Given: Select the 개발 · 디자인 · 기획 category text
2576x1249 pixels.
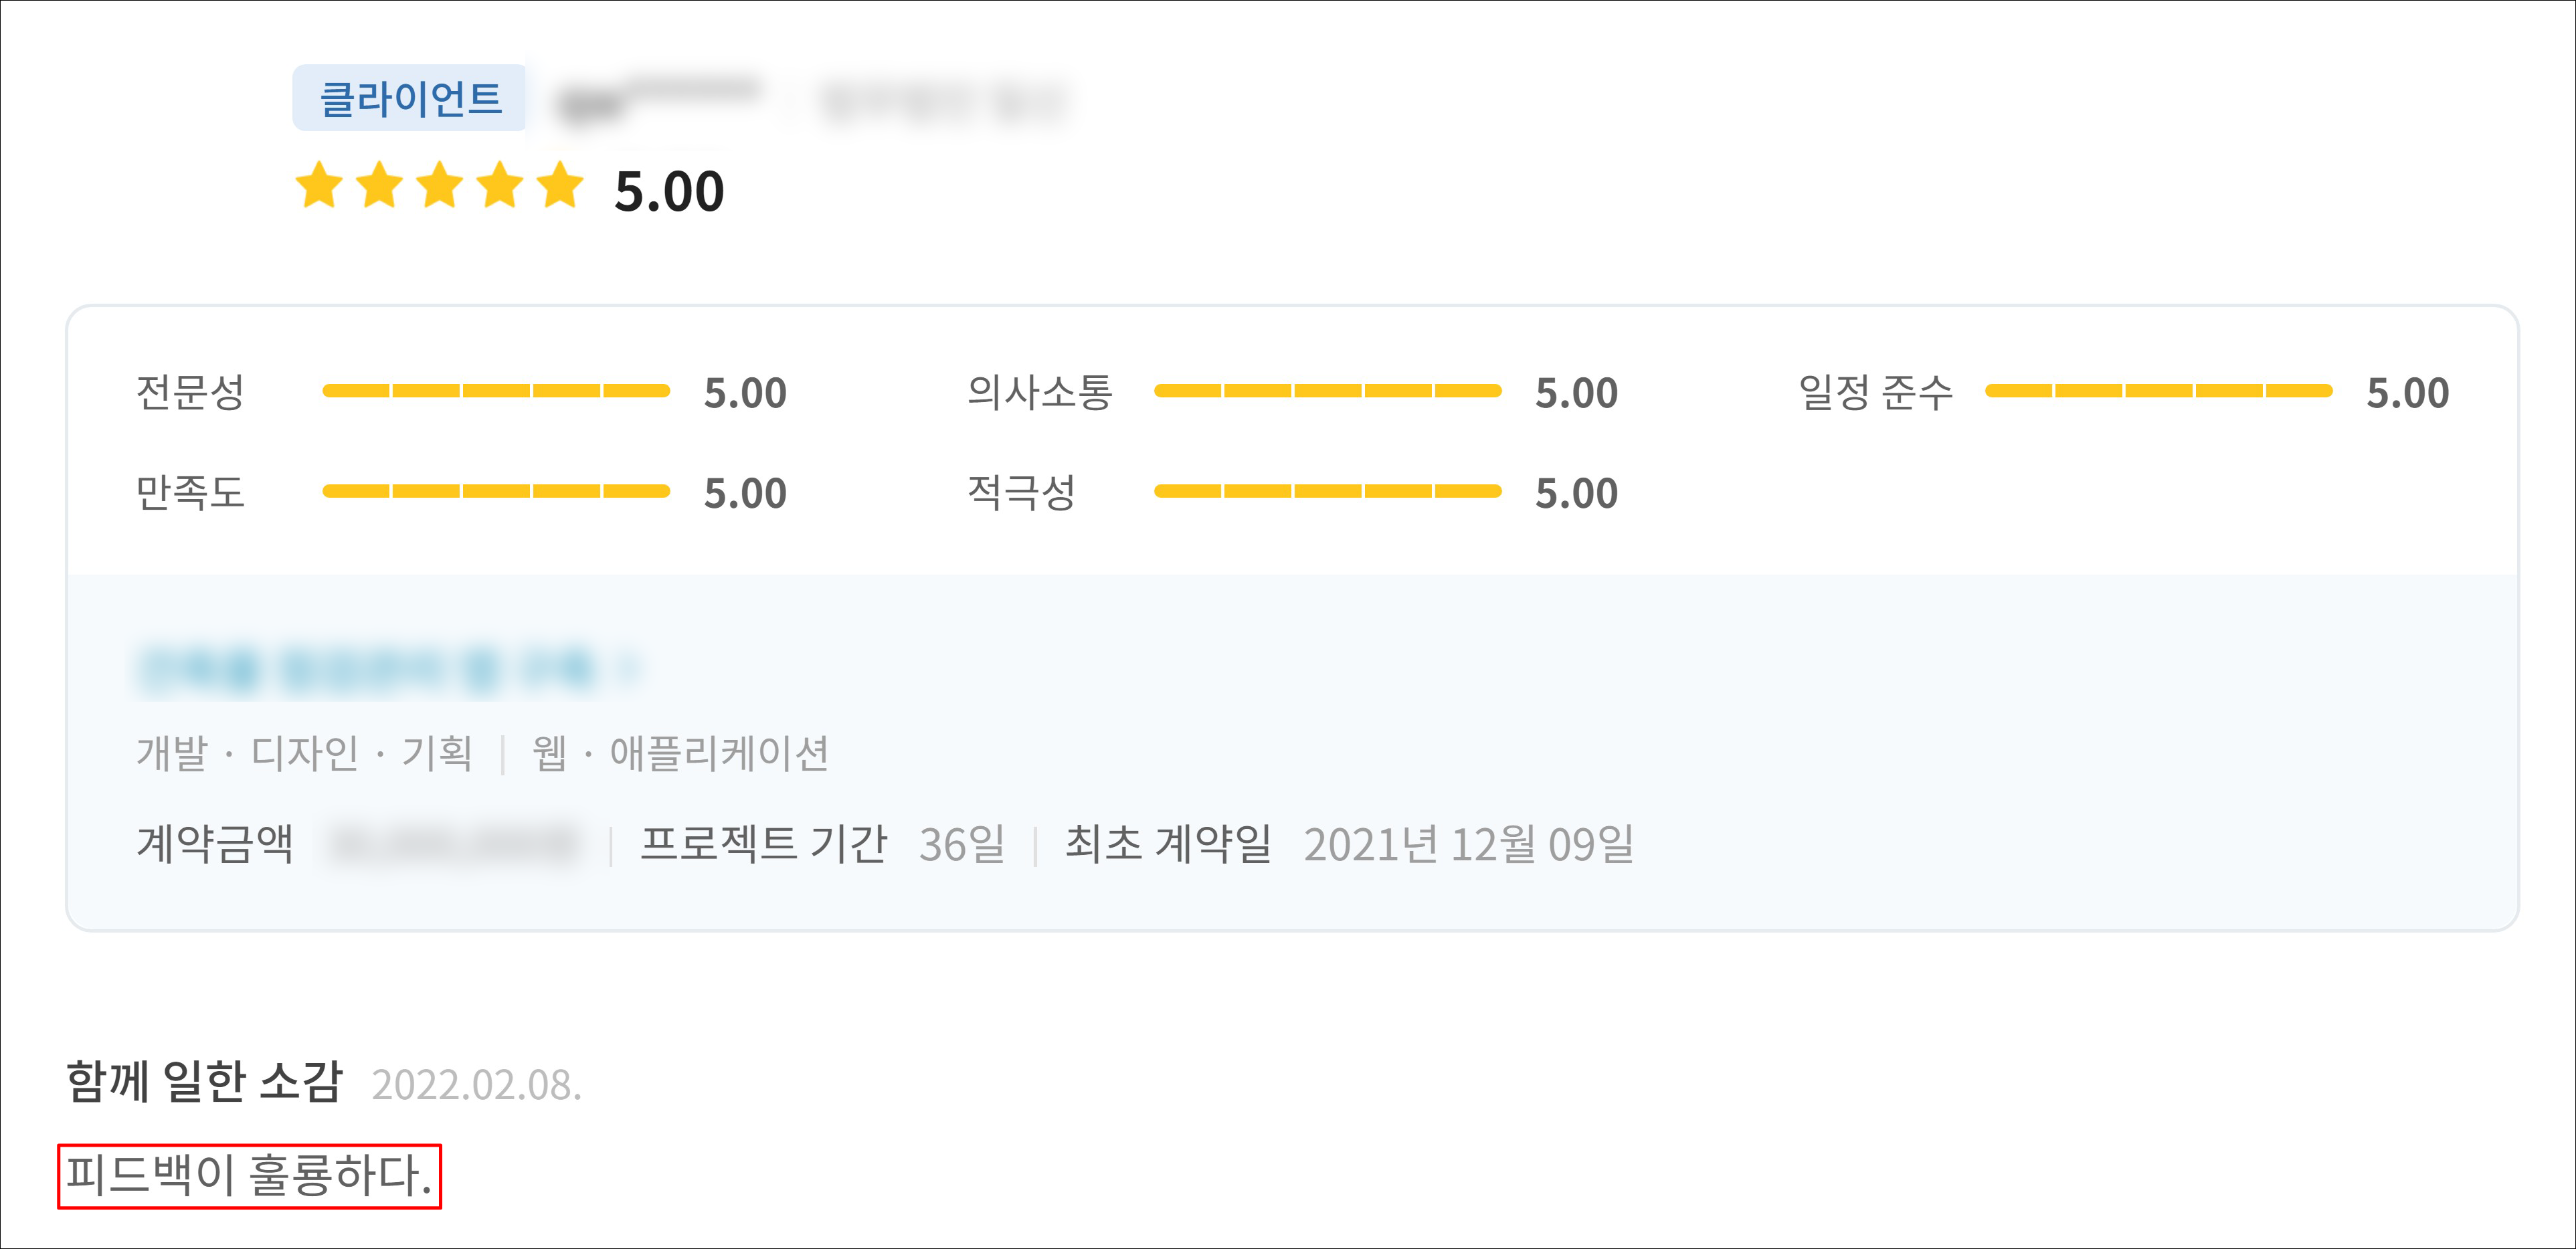Looking at the screenshot, I should point(304,753).
